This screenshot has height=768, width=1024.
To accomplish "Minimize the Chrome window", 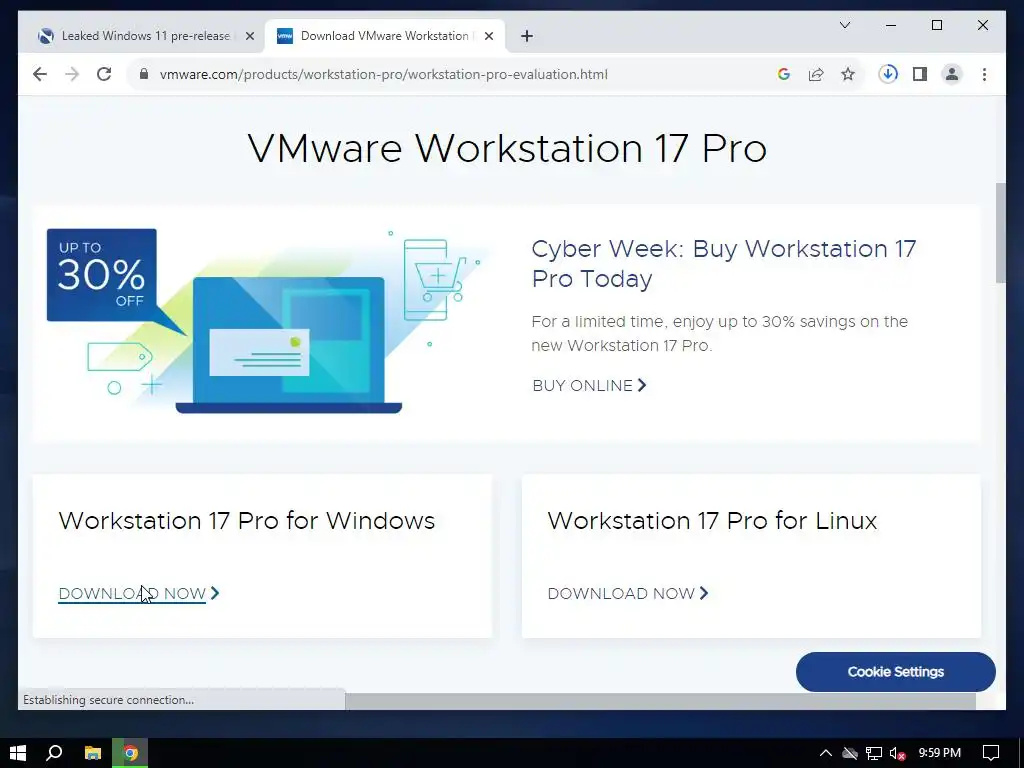I will coord(891,25).
